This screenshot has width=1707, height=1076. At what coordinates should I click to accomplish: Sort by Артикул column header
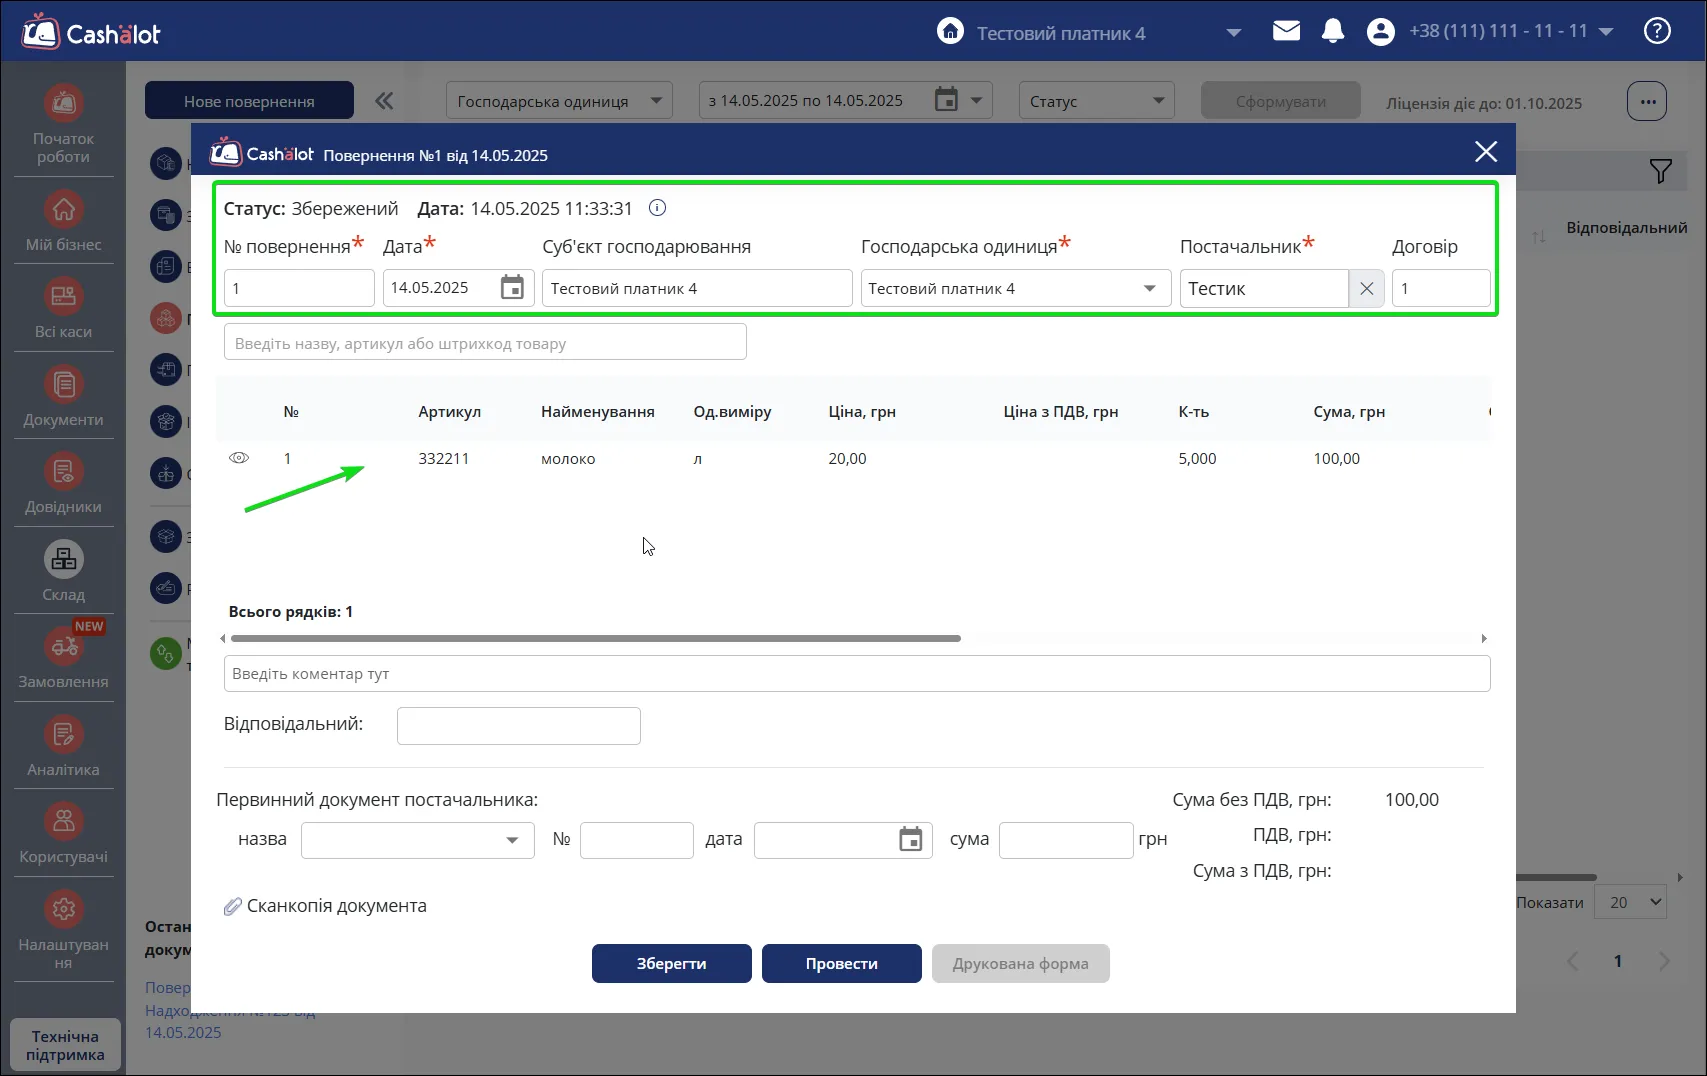[x=450, y=412]
